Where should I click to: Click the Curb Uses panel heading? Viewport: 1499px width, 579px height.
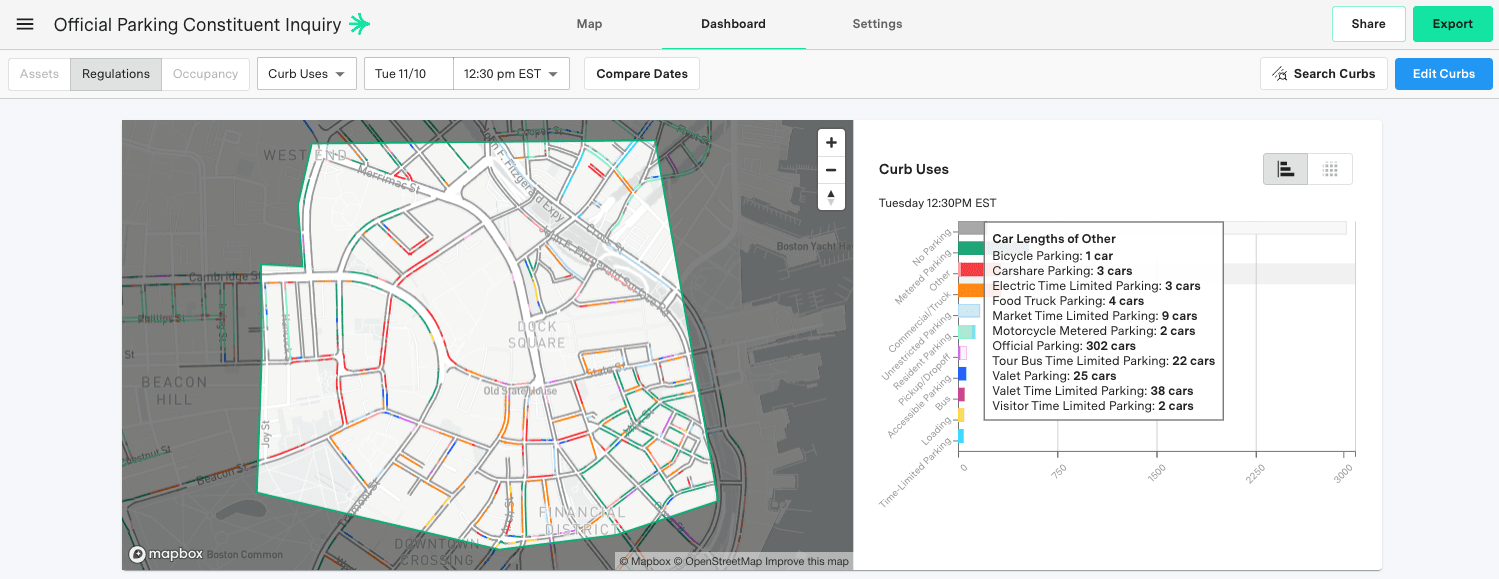914,169
